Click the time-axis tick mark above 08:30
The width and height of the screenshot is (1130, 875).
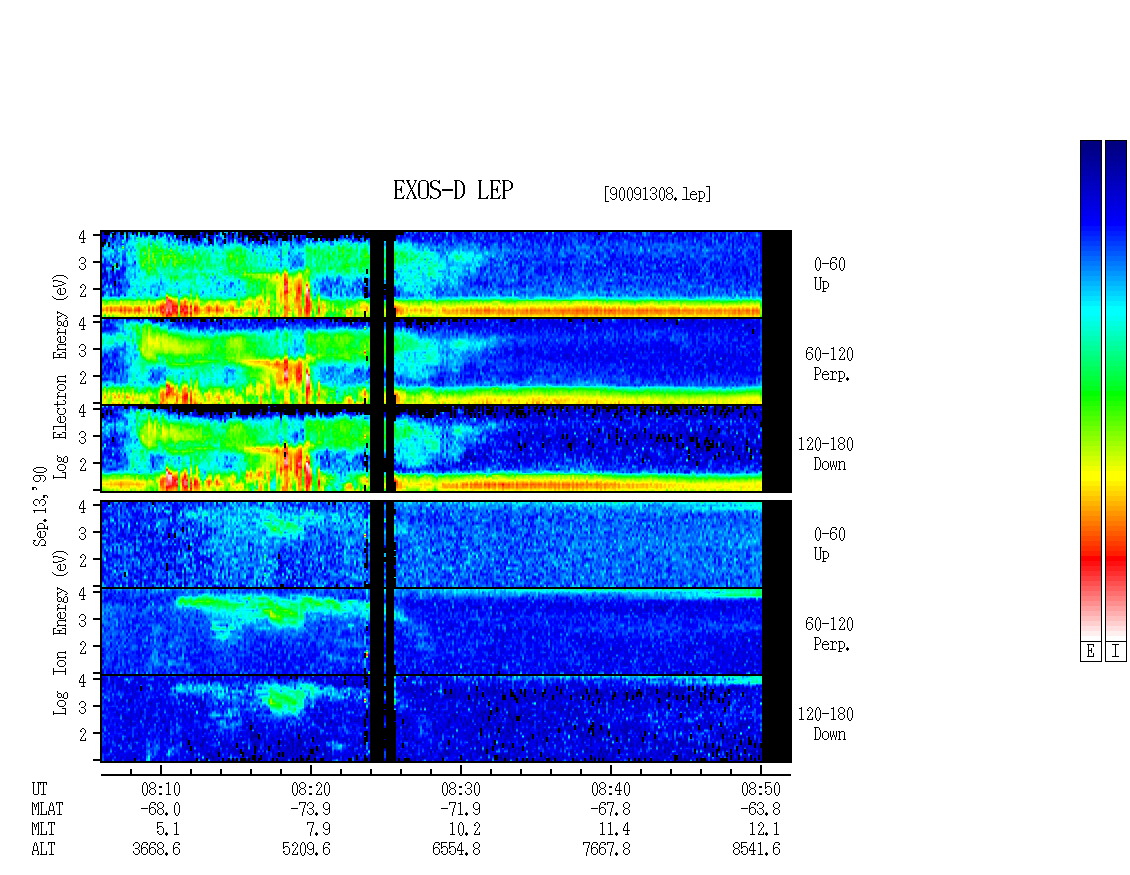point(461,770)
